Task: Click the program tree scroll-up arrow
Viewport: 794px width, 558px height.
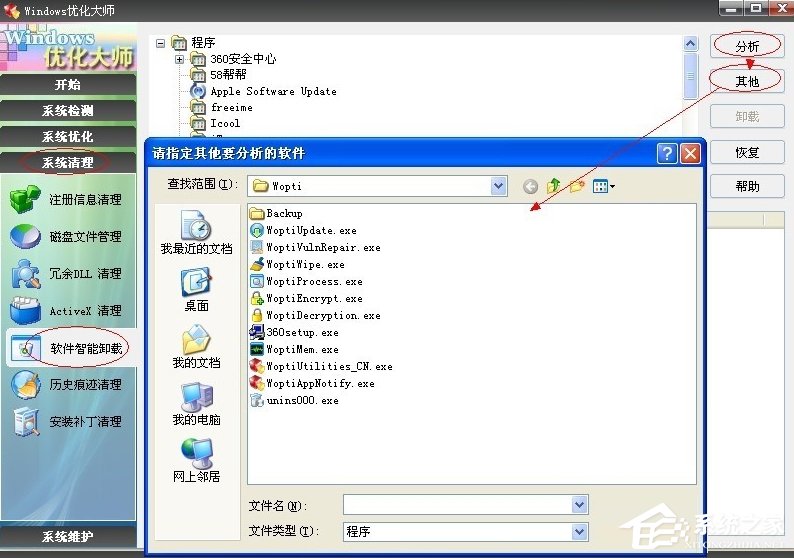Action: (x=690, y=44)
